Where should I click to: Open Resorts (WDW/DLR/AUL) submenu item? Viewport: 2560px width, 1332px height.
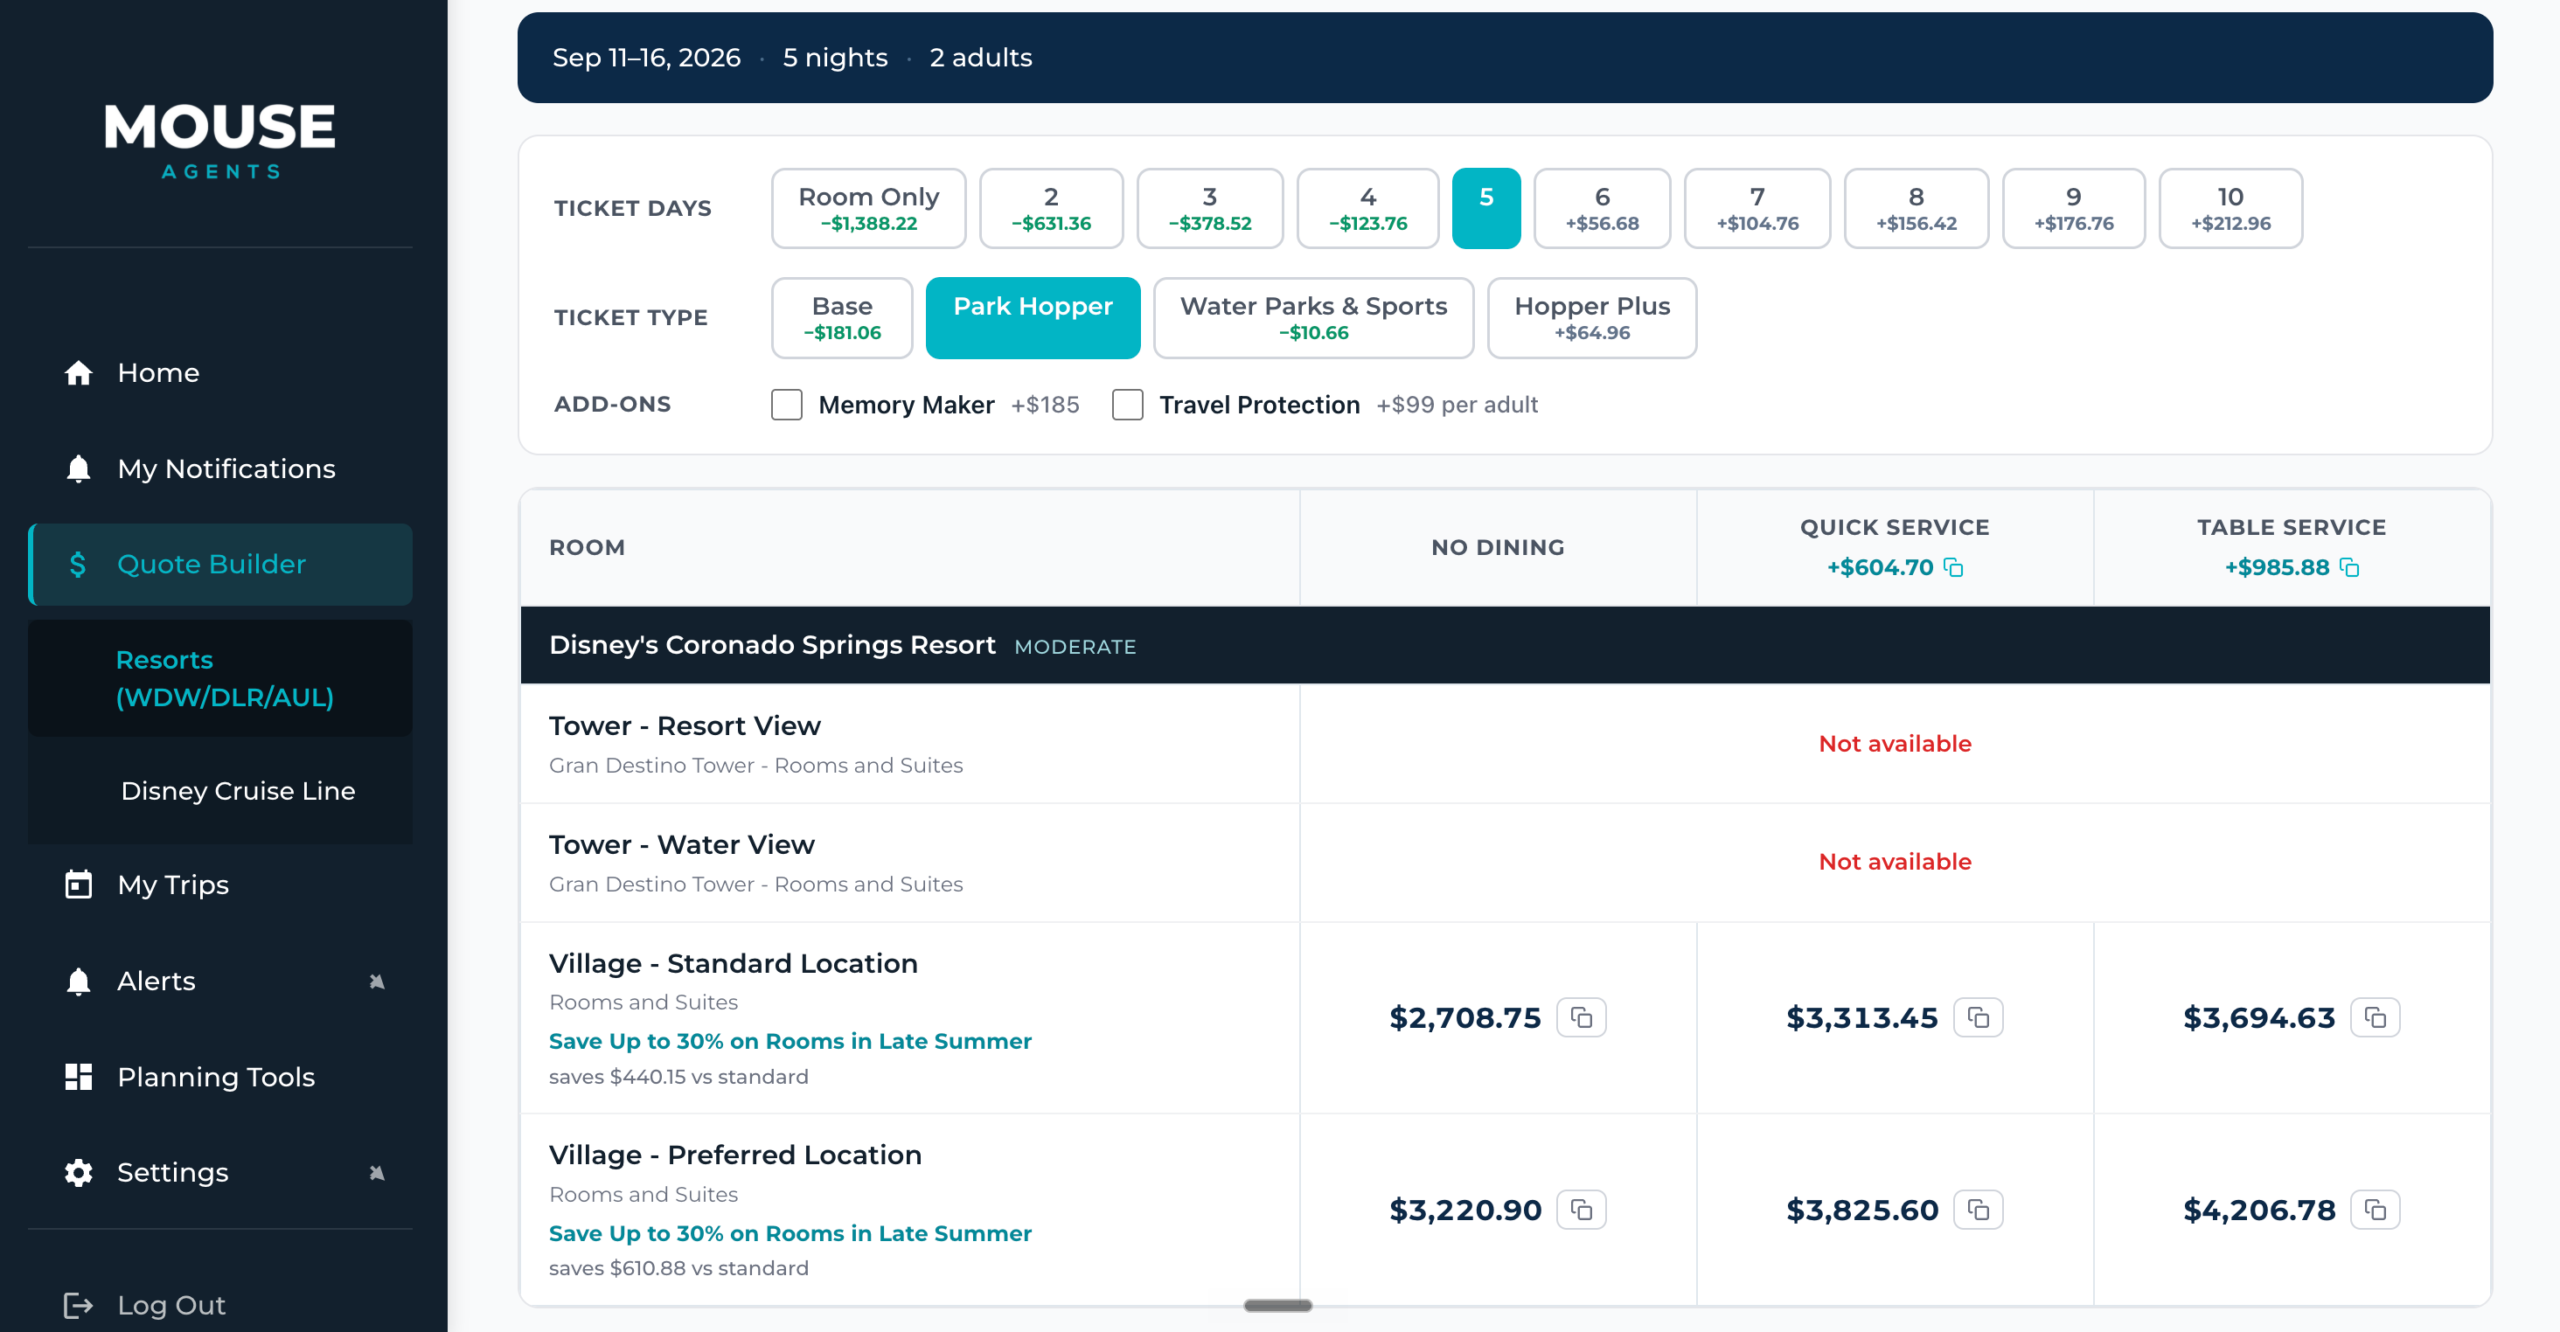pos(220,679)
